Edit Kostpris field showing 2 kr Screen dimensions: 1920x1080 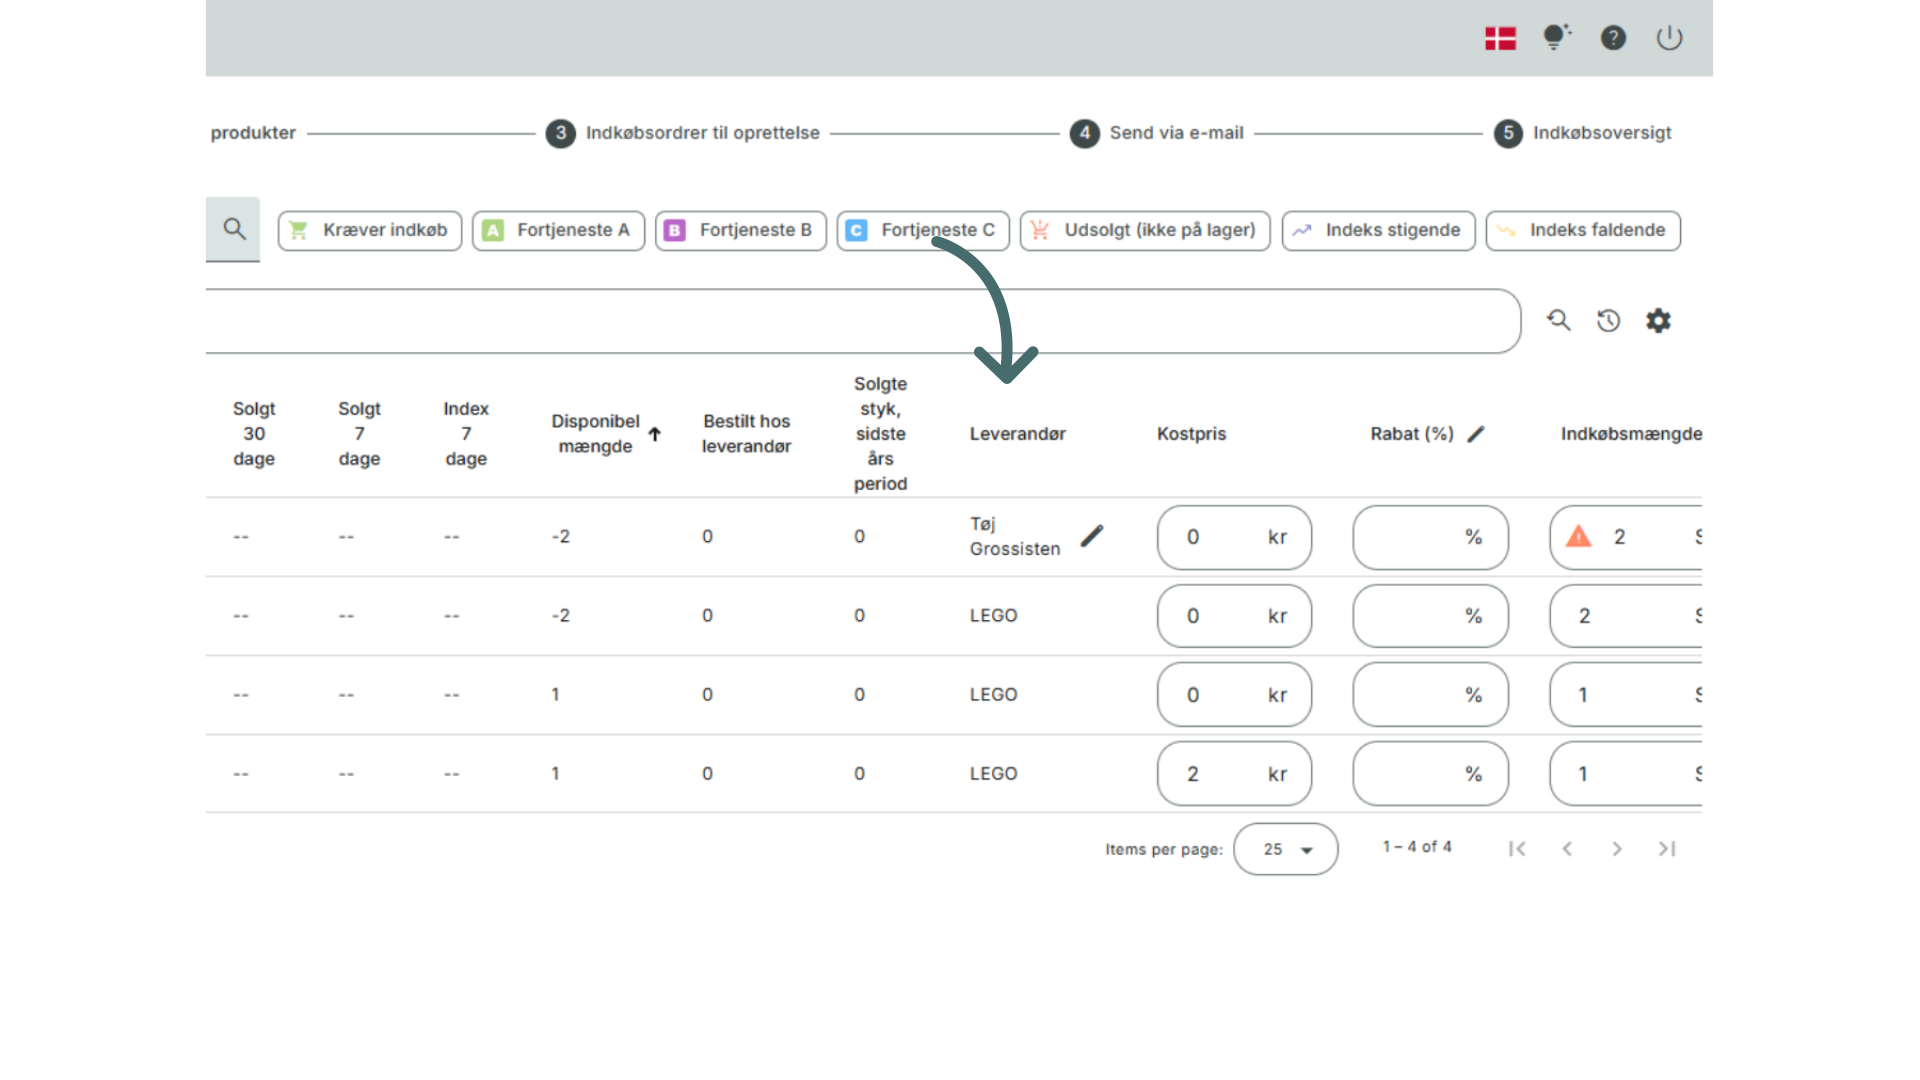click(x=1235, y=774)
